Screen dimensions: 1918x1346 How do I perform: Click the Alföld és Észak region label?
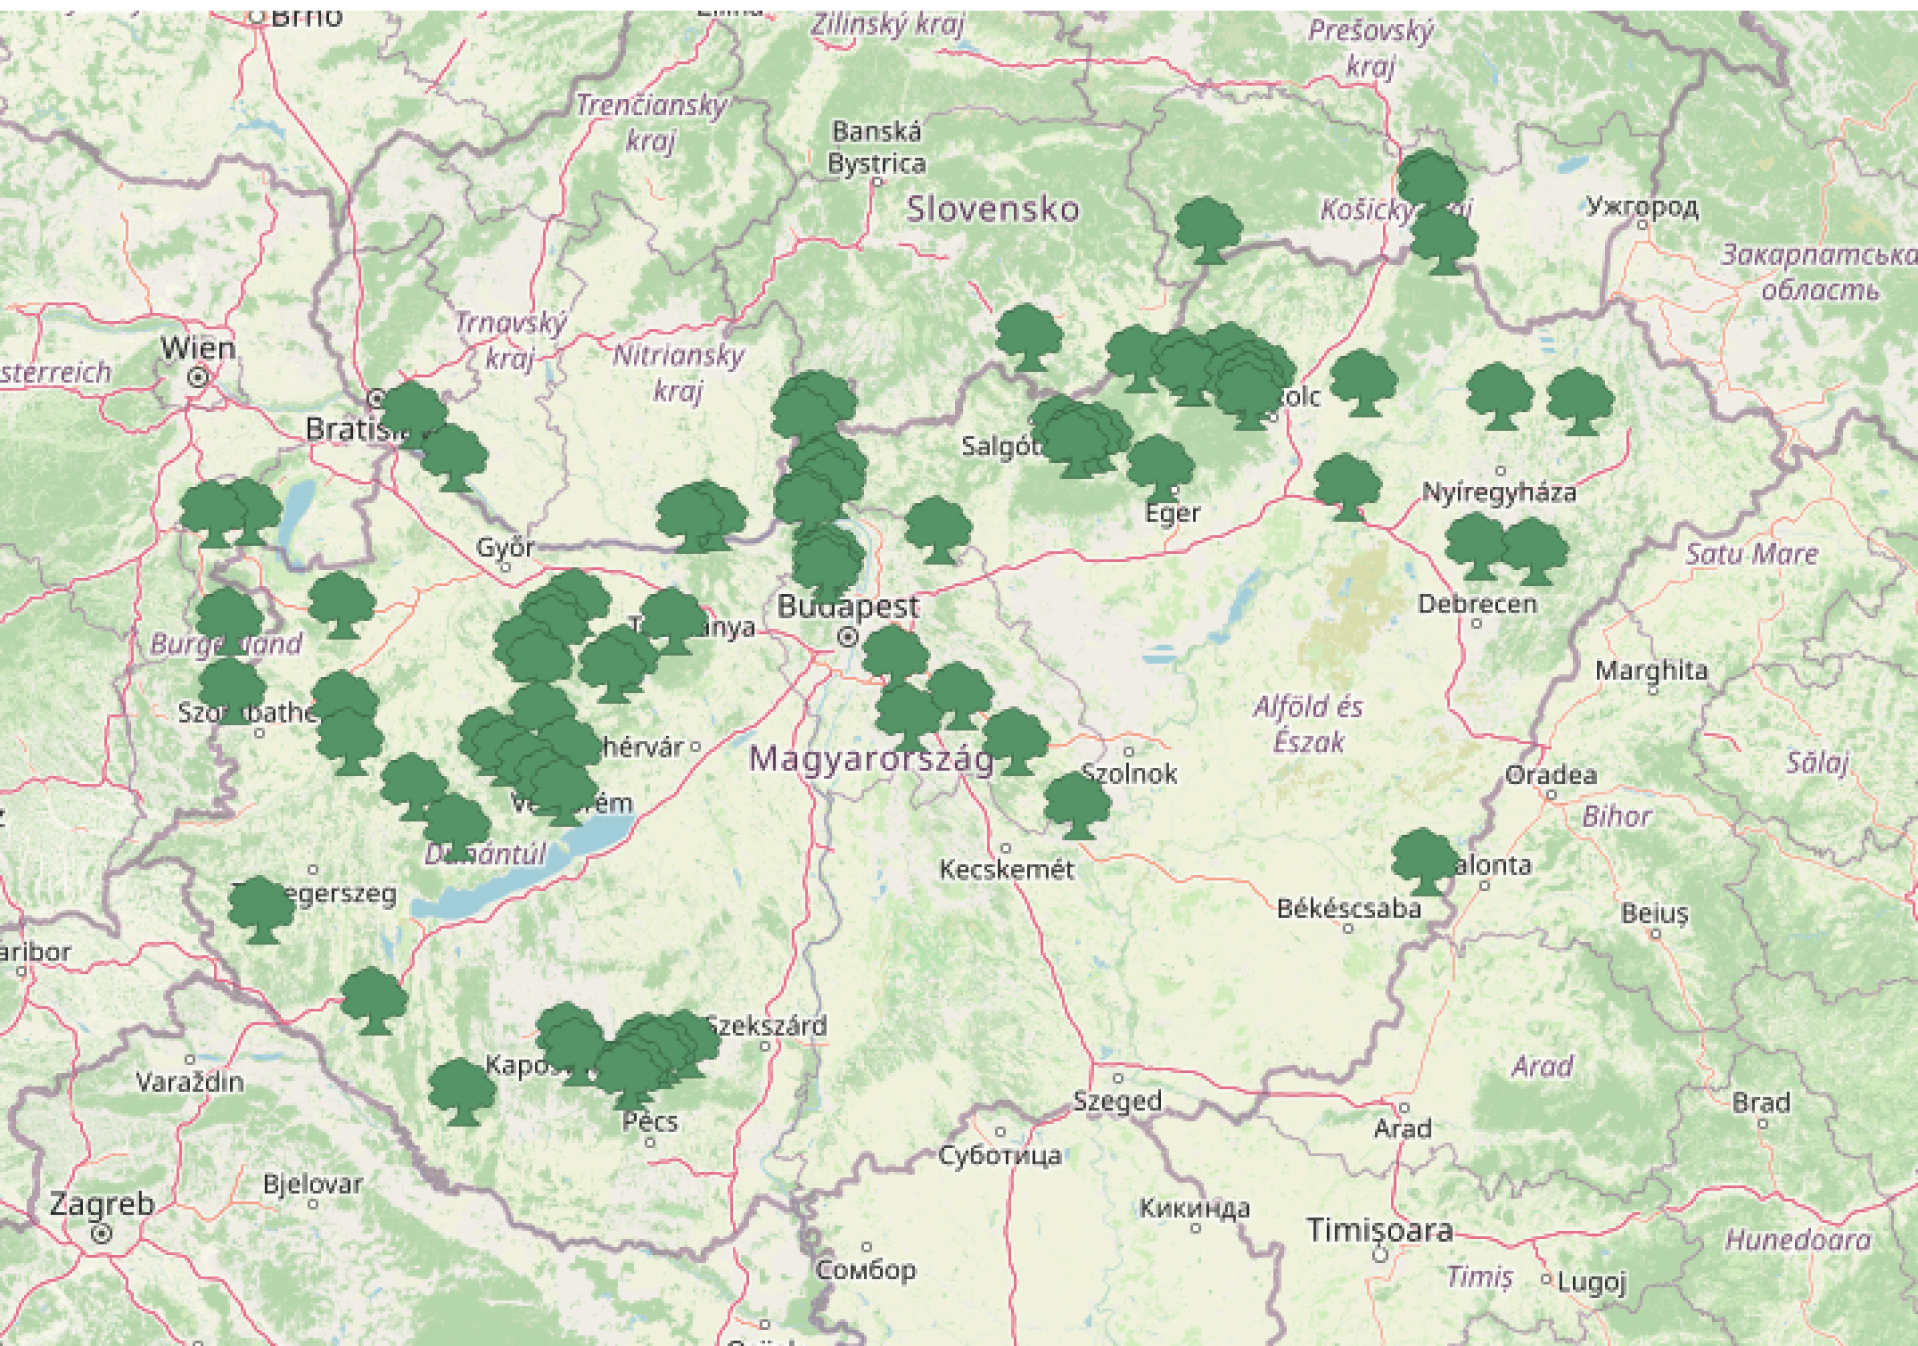[x=1308, y=724]
